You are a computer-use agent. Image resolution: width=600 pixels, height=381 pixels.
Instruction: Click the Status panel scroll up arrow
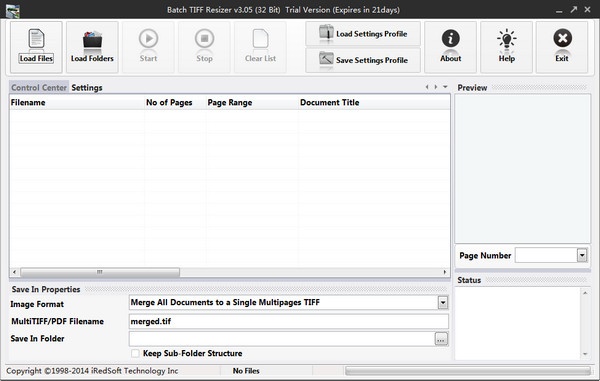tap(585, 293)
